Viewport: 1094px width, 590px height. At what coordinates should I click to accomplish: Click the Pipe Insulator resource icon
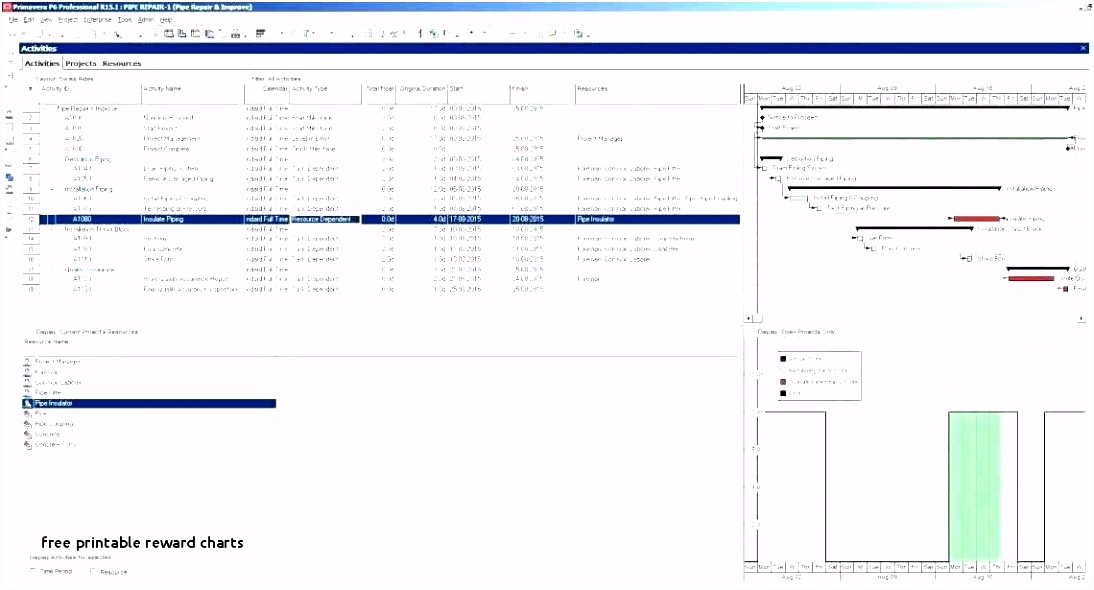[26, 403]
